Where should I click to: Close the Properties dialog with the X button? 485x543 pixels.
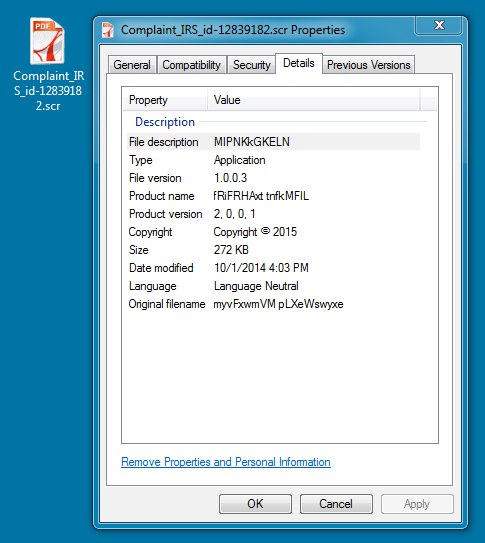click(x=439, y=25)
